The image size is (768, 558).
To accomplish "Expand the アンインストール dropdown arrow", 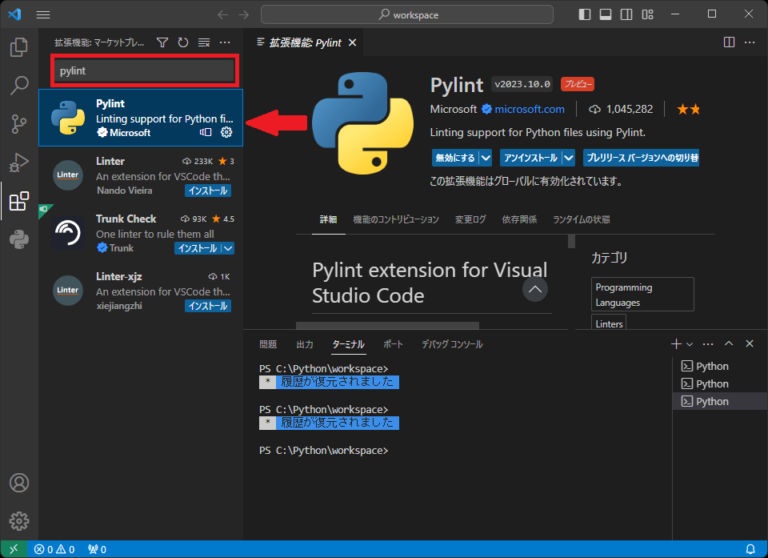I will [568, 158].
